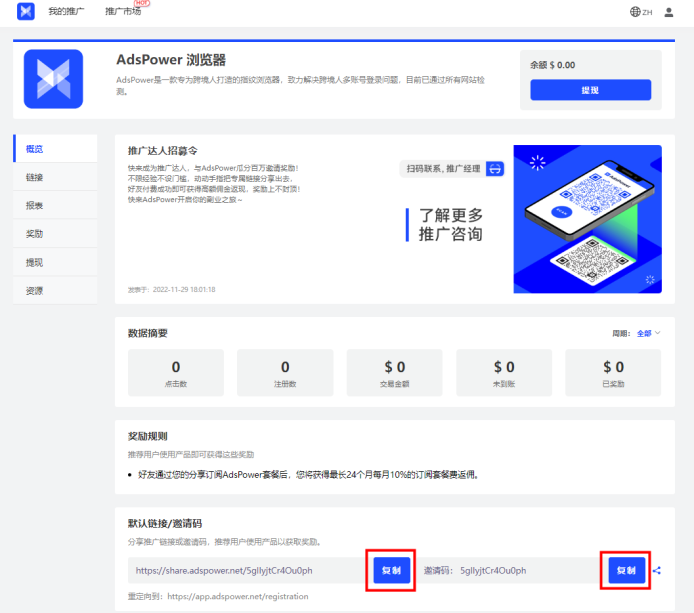Image resolution: width=694 pixels, height=613 pixels.
Task: Click the 奖励规则 section heading
Action: [148, 436]
